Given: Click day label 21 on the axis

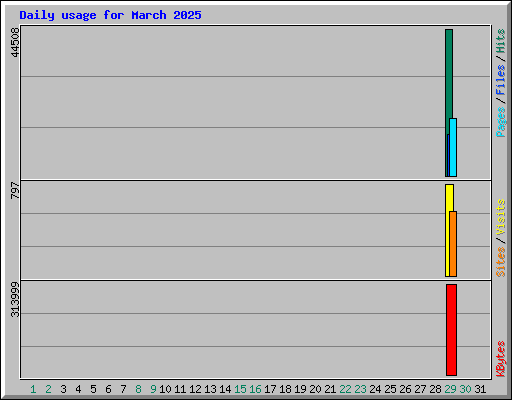Looking at the screenshot, I should point(330,389).
